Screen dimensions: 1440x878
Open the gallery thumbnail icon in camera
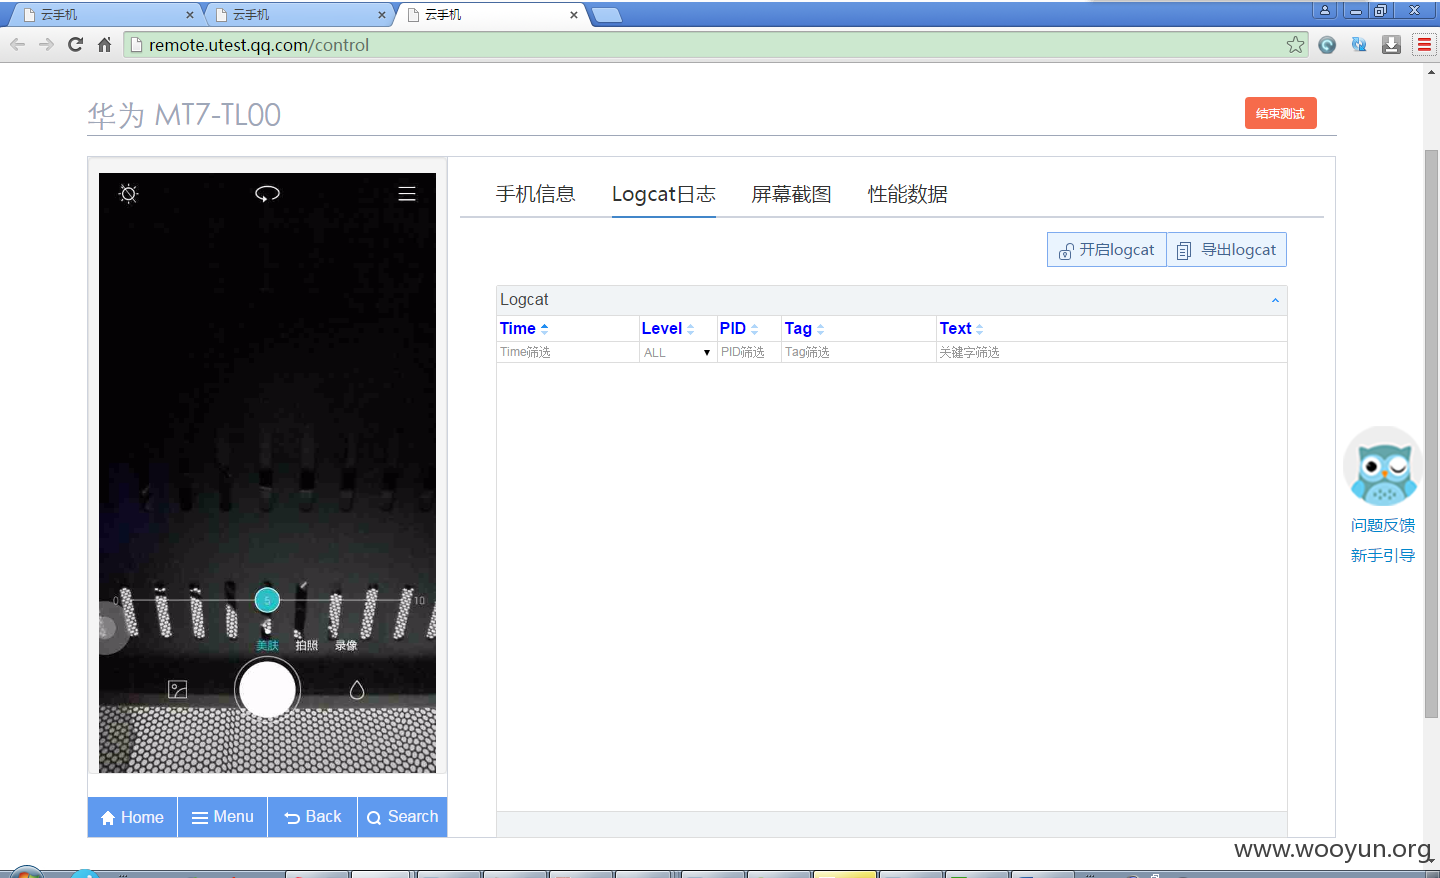click(x=178, y=689)
